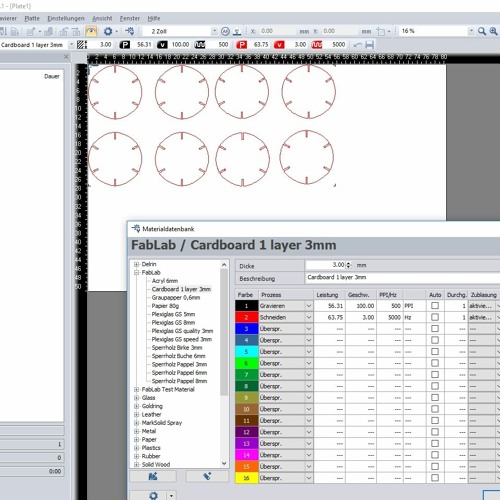This screenshot has height=500, width=500.
Task: Click the red Hz waveform icon
Action: click(x=317, y=45)
